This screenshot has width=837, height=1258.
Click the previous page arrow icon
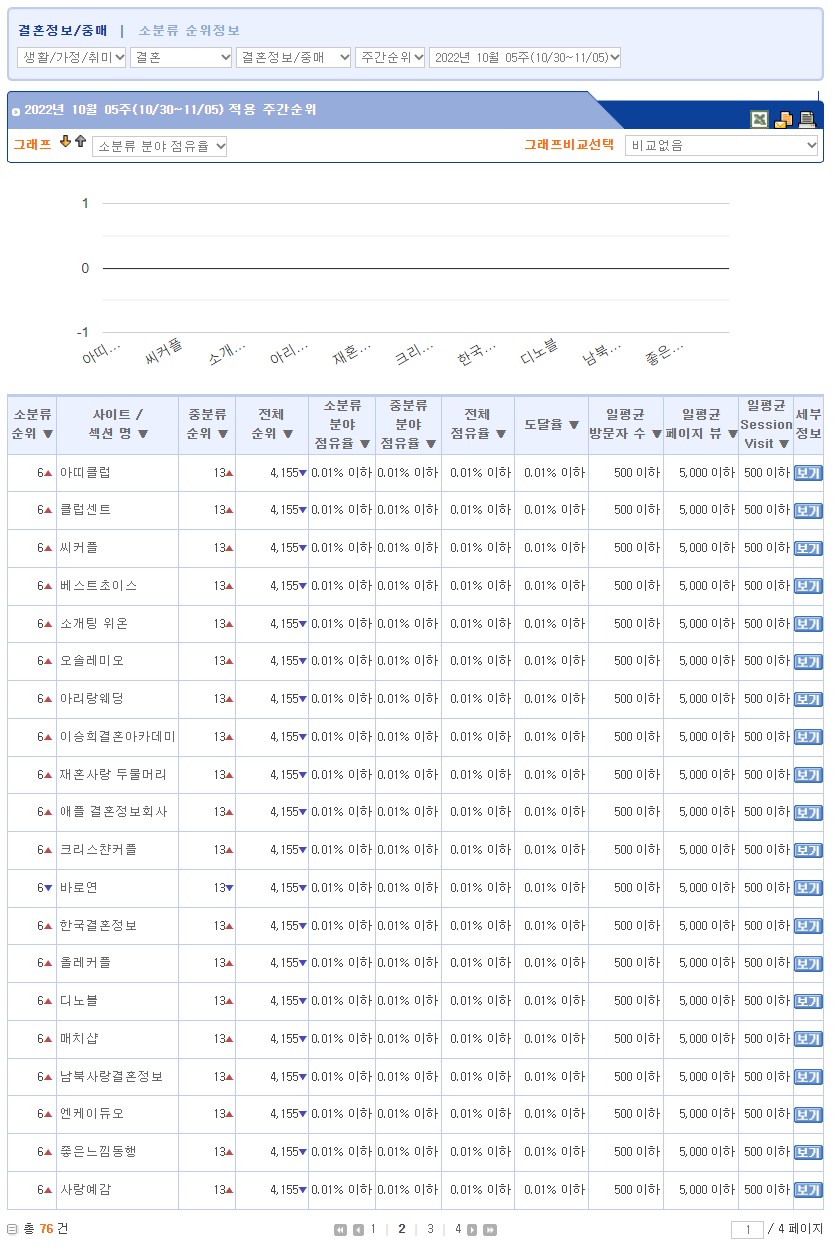[x=358, y=1230]
